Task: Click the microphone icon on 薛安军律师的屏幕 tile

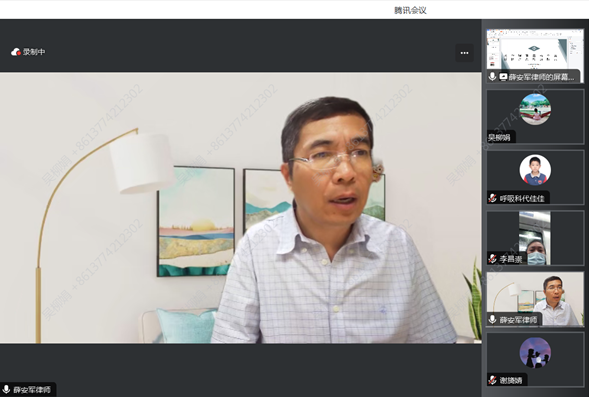Action: click(492, 77)
